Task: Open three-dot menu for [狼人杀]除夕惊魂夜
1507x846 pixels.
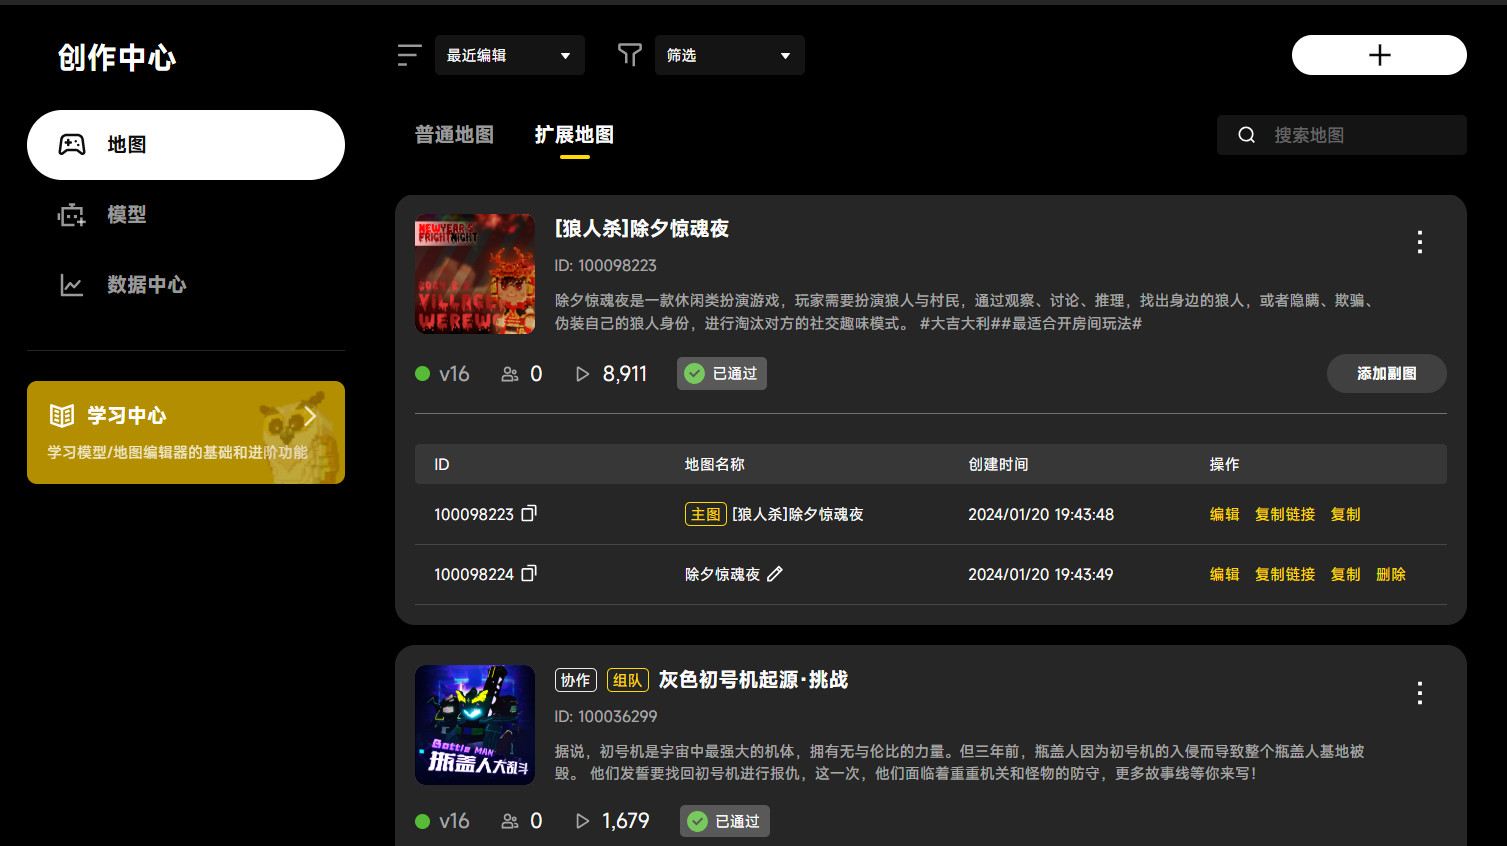Action: pos(1419,242)
